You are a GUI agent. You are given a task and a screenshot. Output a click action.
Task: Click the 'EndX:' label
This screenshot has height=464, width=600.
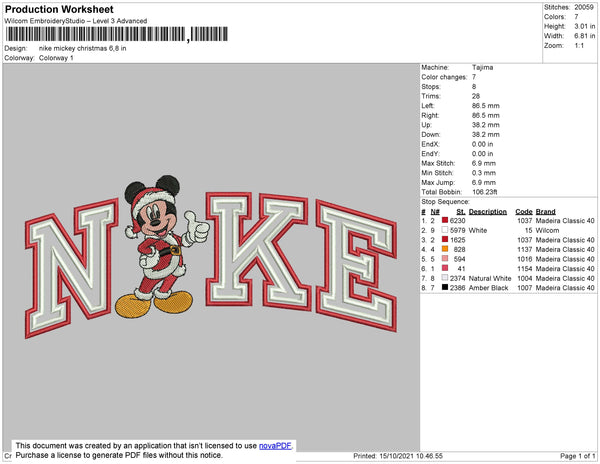click(430, 144)
